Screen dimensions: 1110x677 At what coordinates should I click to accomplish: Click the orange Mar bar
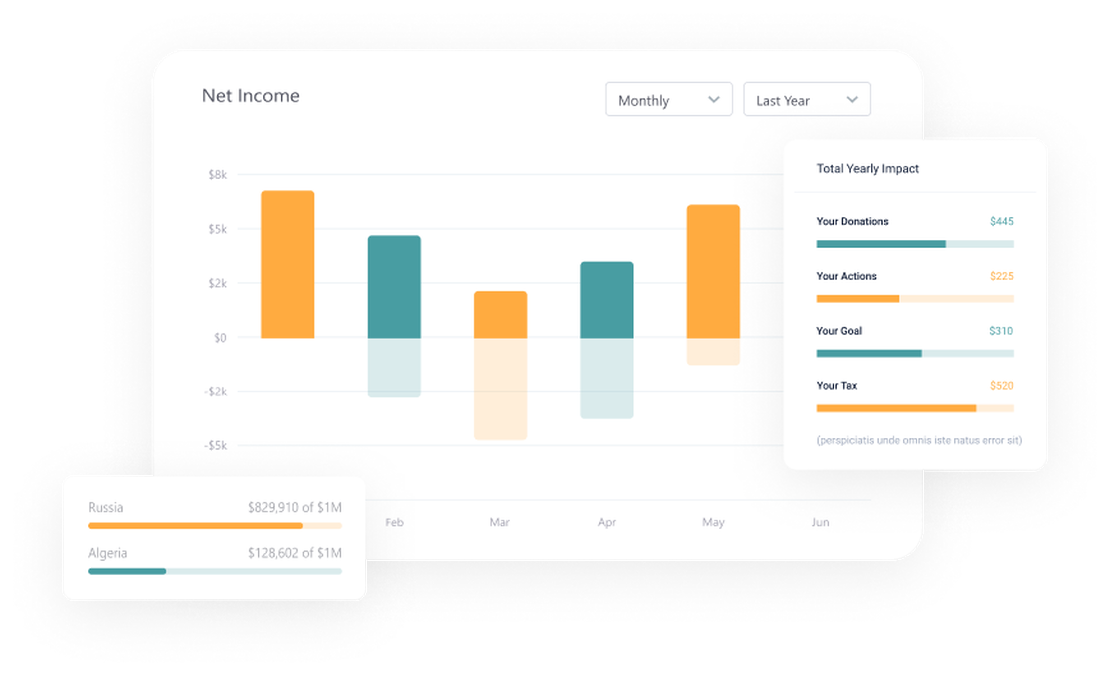click(500, 312)
